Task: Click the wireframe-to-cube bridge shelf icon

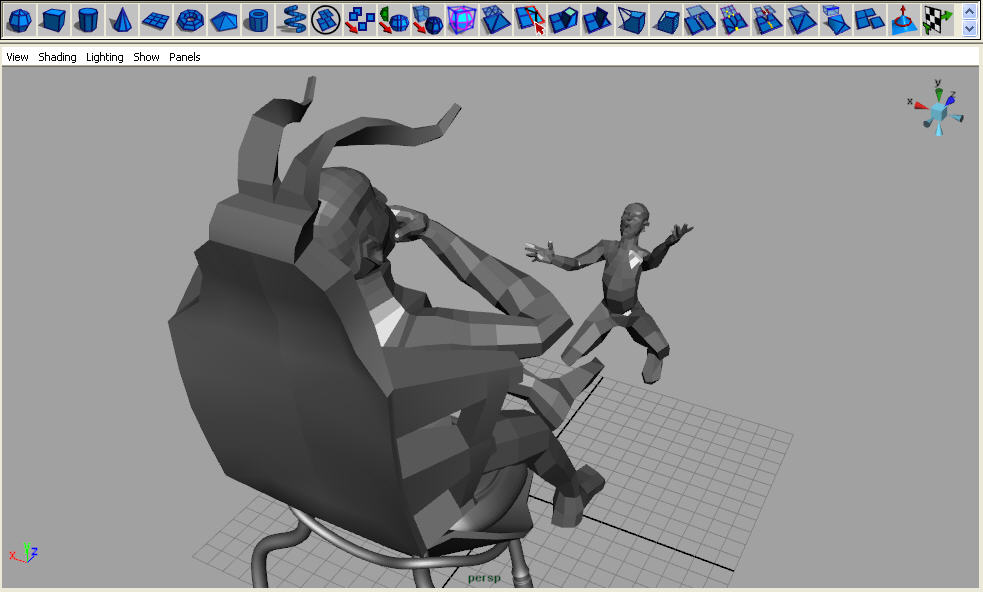Action: [632, 20]
